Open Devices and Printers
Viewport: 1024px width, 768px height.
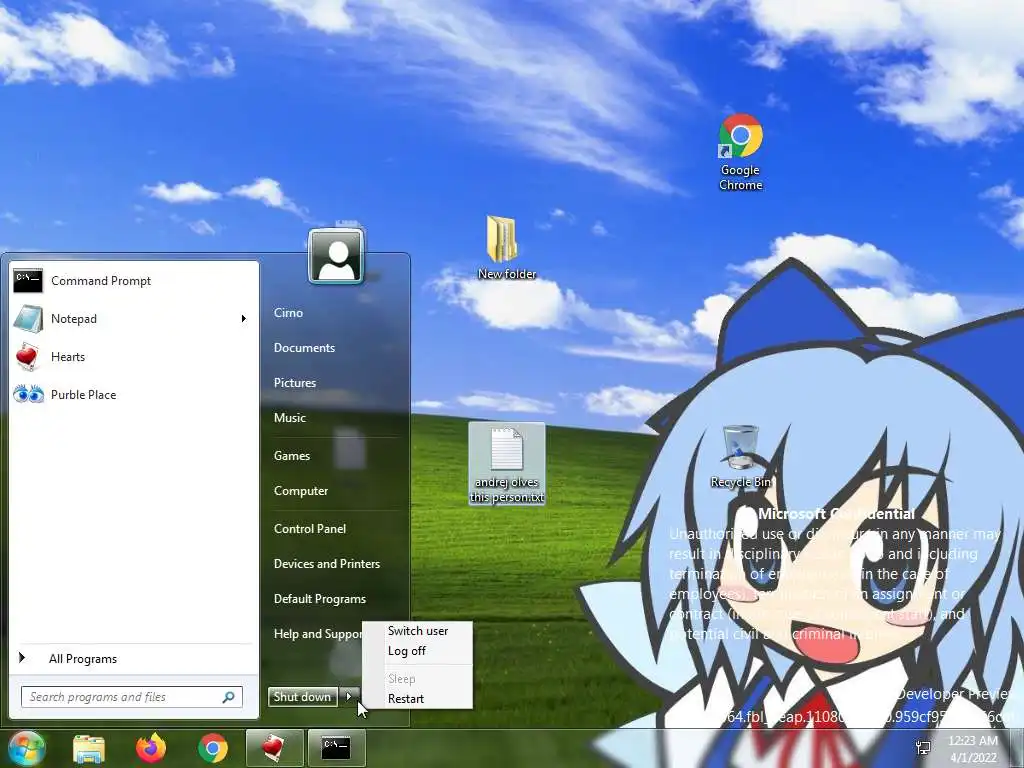327,564
